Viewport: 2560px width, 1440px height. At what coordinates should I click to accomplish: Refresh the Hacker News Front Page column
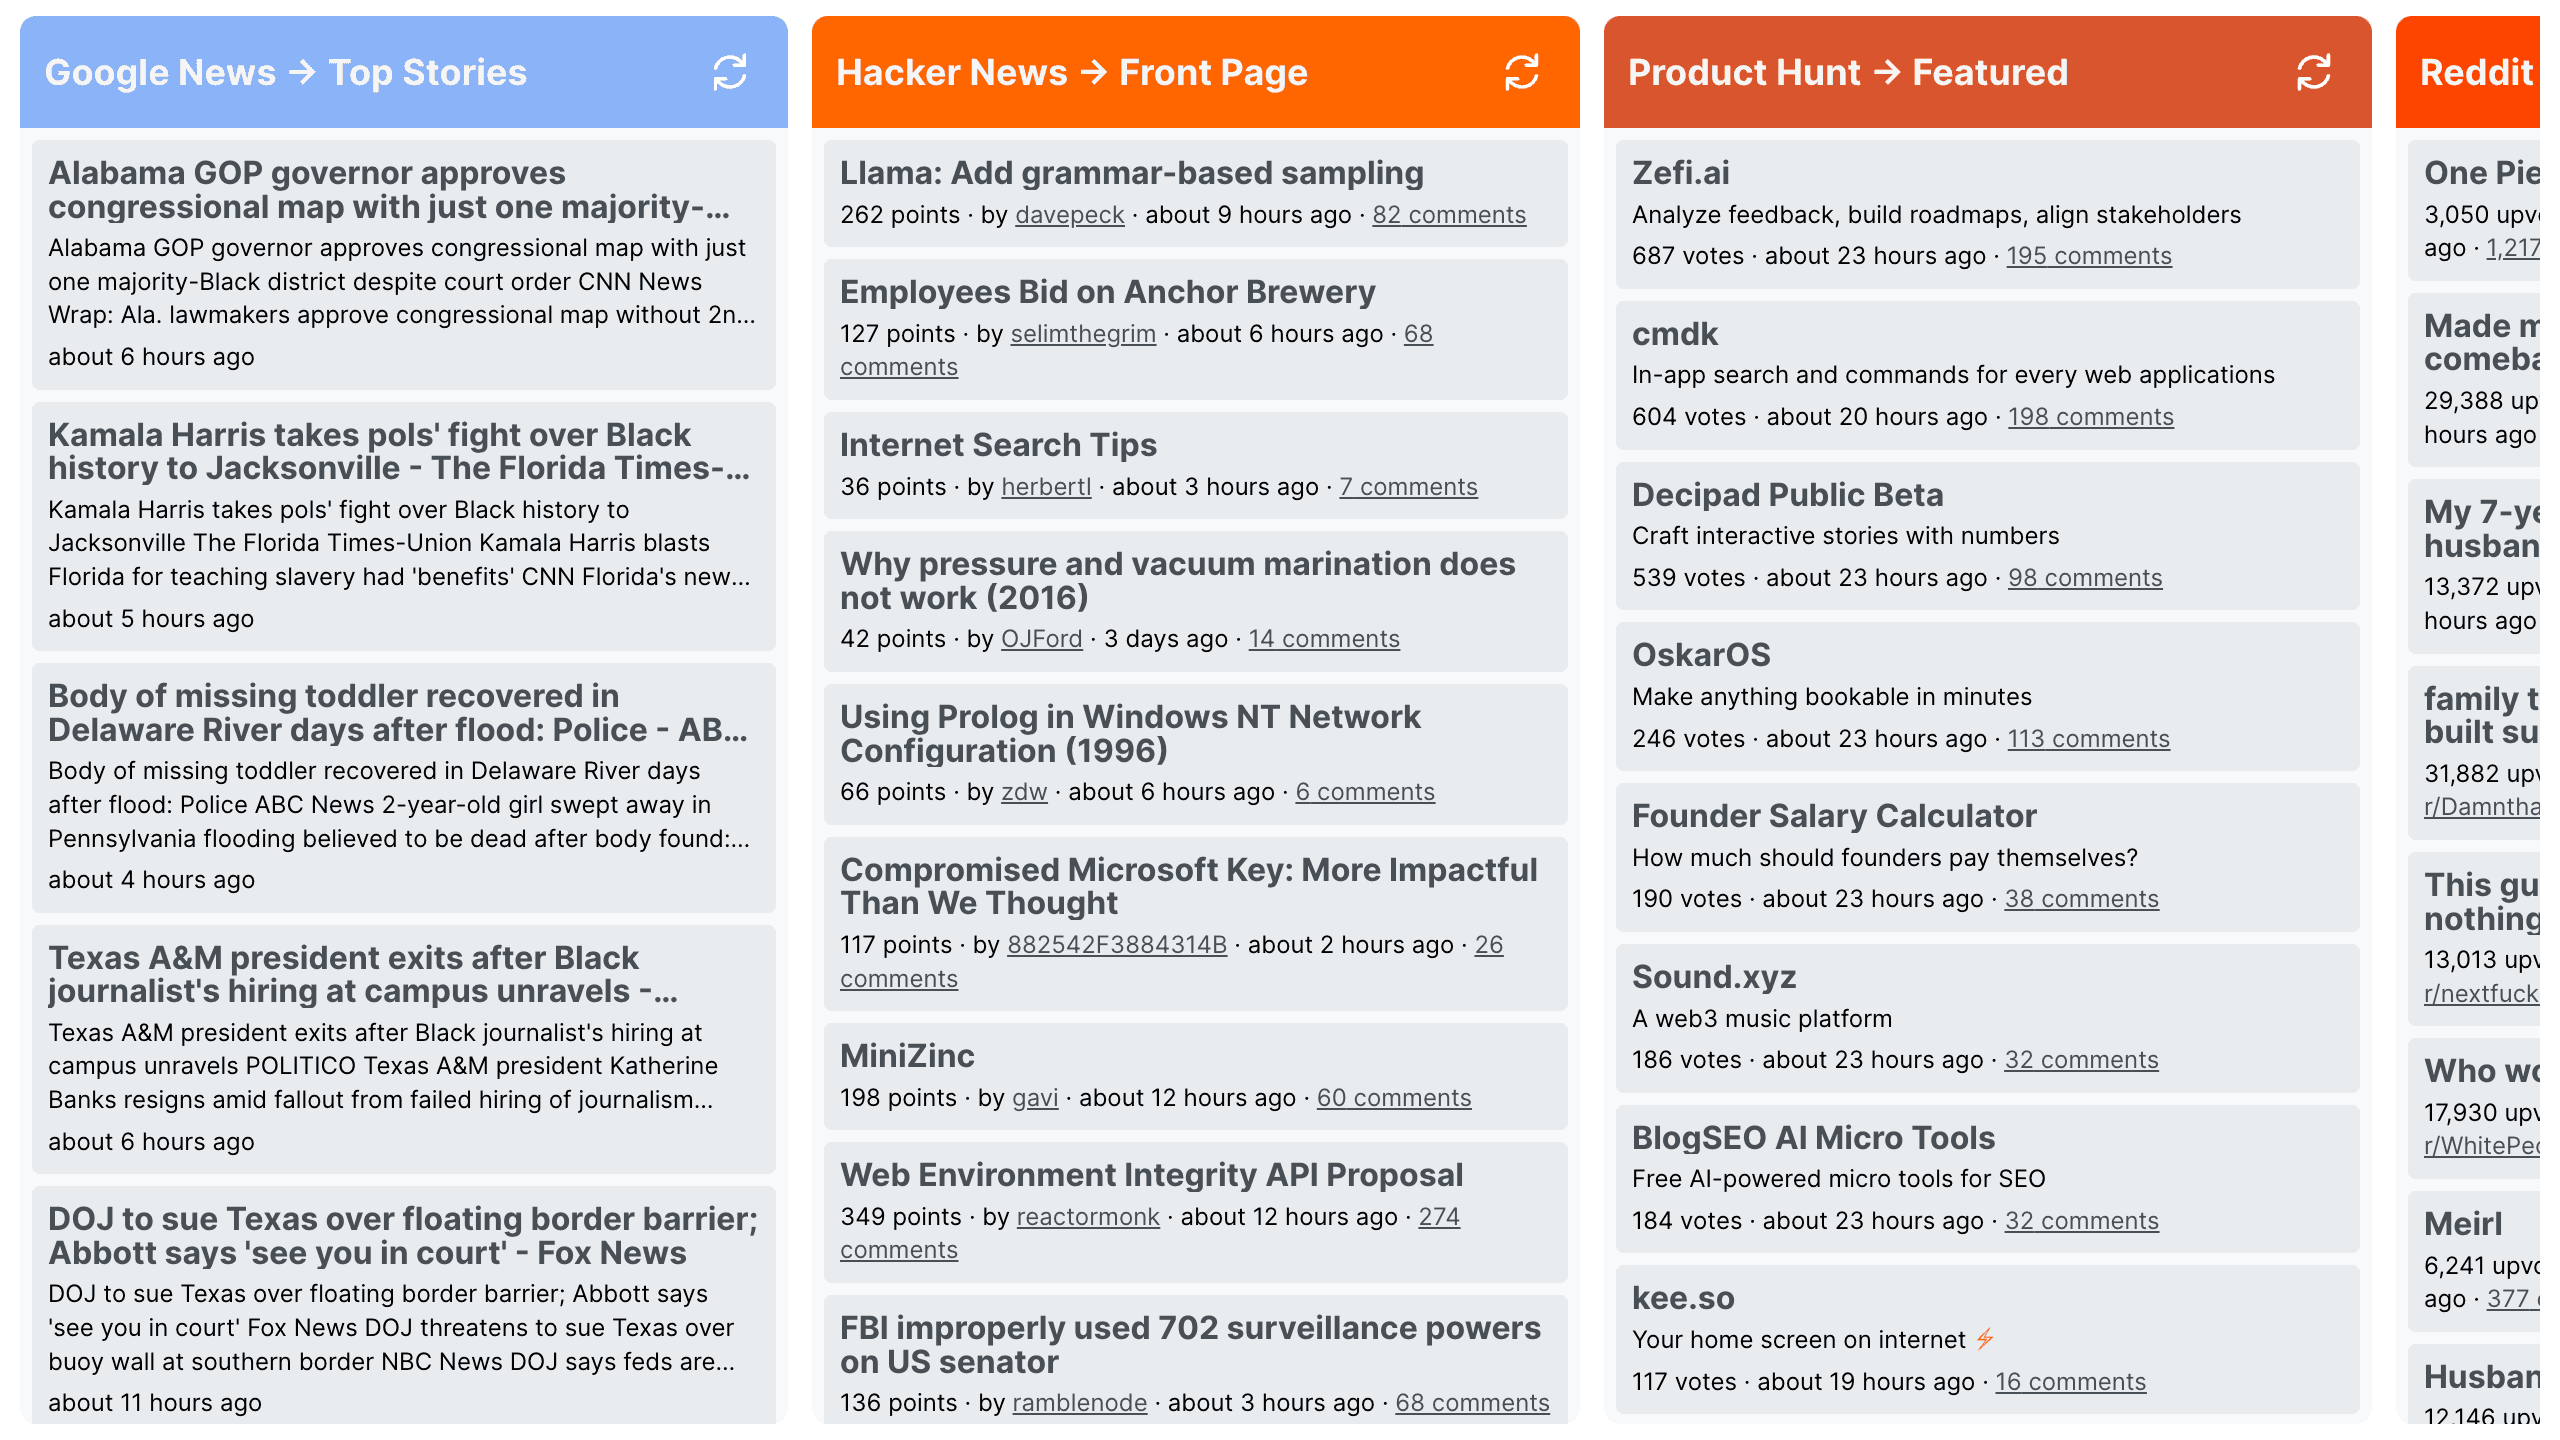pyautogui.click(x=1522, y=72)
